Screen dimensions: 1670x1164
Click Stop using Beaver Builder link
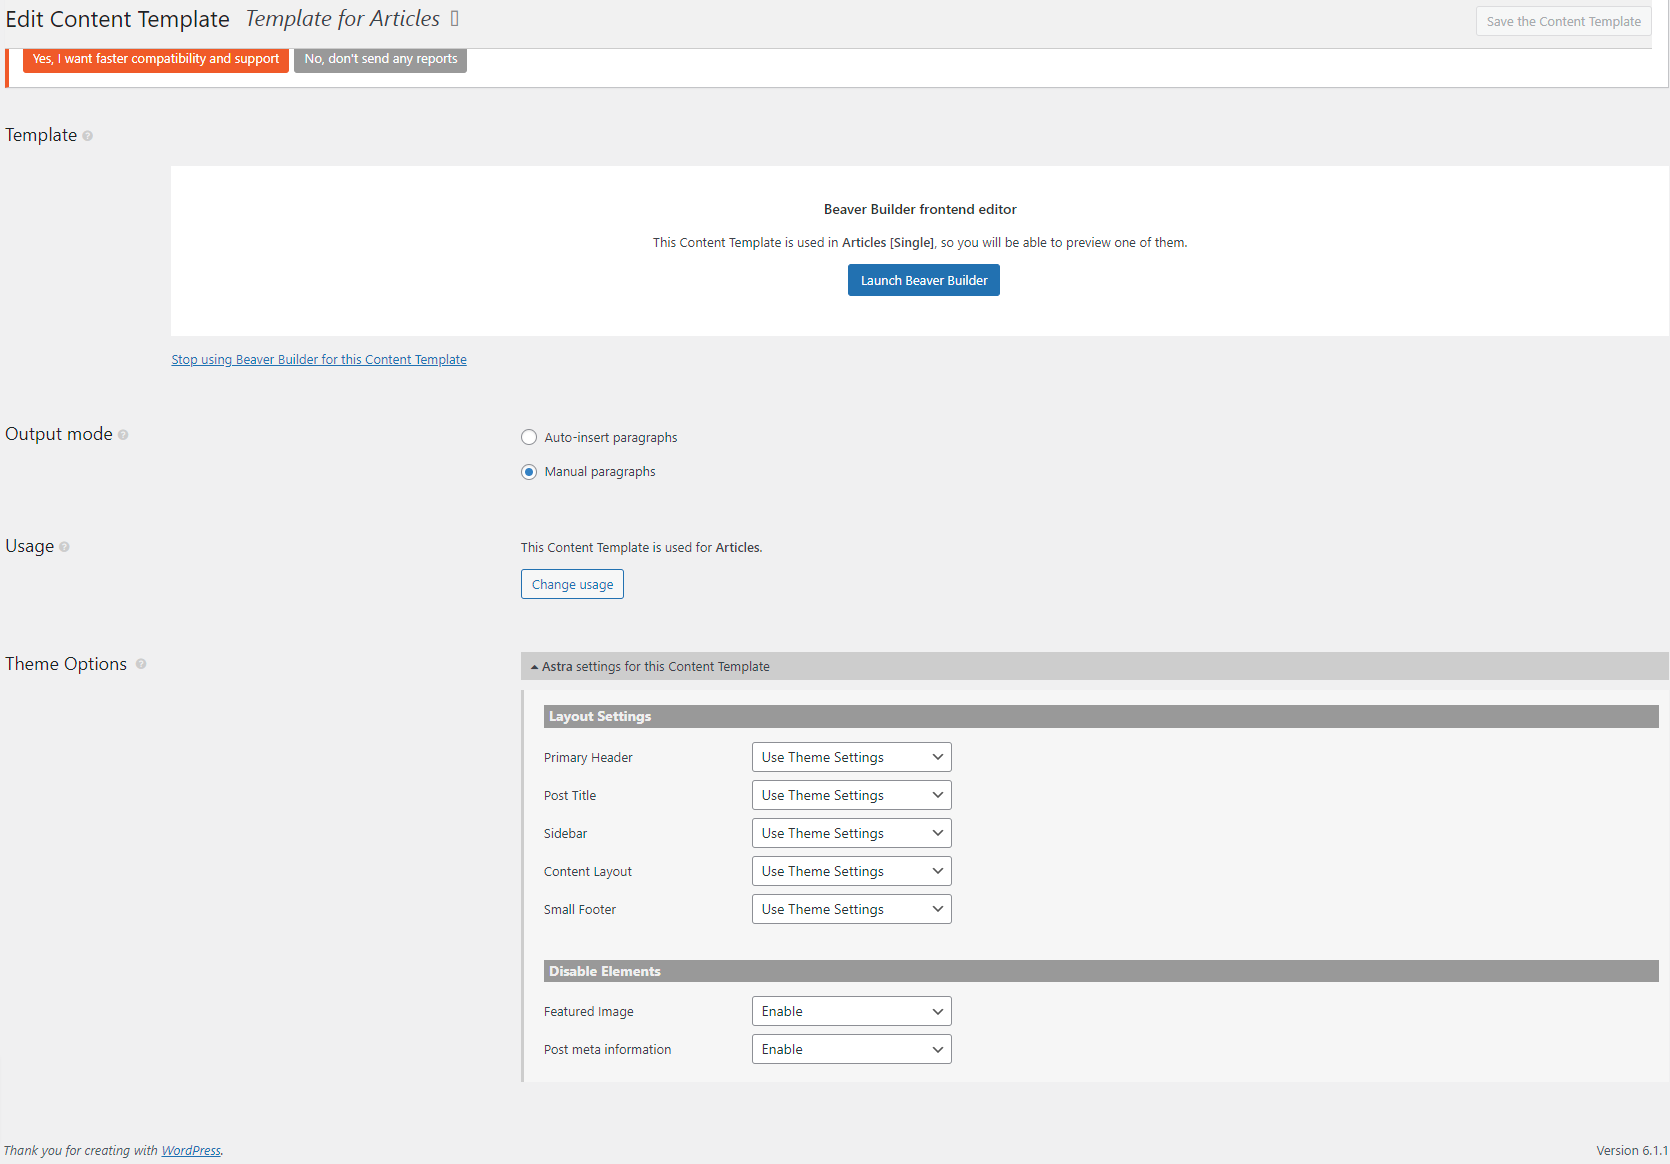[319, 360]
